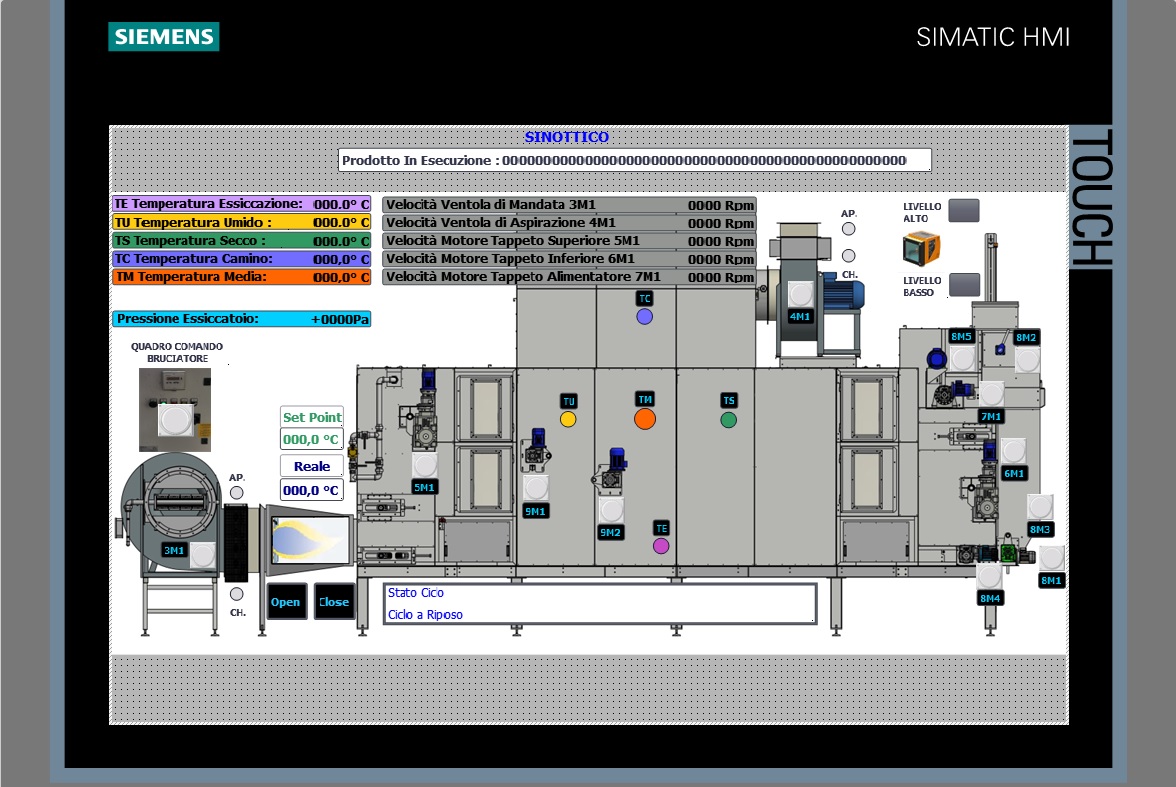The height and width of the screenshot is (787, 1176).
Task: Click the Set Point temperature value field
Action: pyautogui.click(x=311, y=440)
